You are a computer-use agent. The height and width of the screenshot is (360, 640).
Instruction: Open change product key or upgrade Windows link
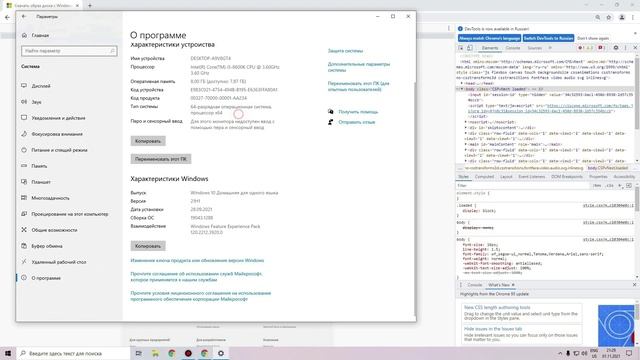point(197,260)
